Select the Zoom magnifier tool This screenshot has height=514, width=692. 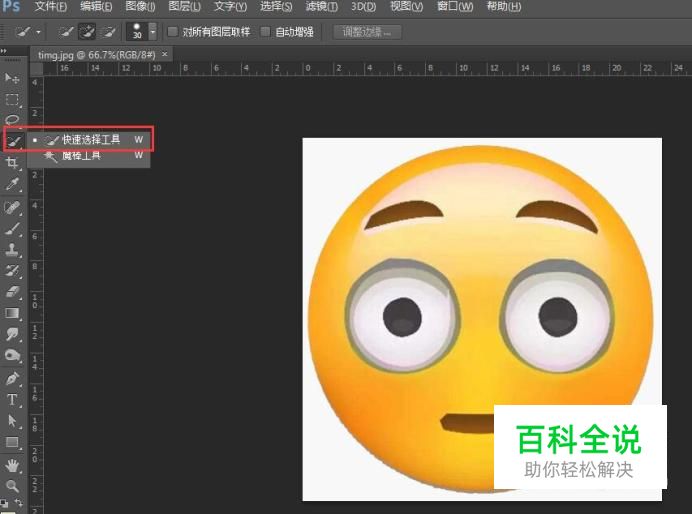[x=12, y=485]
